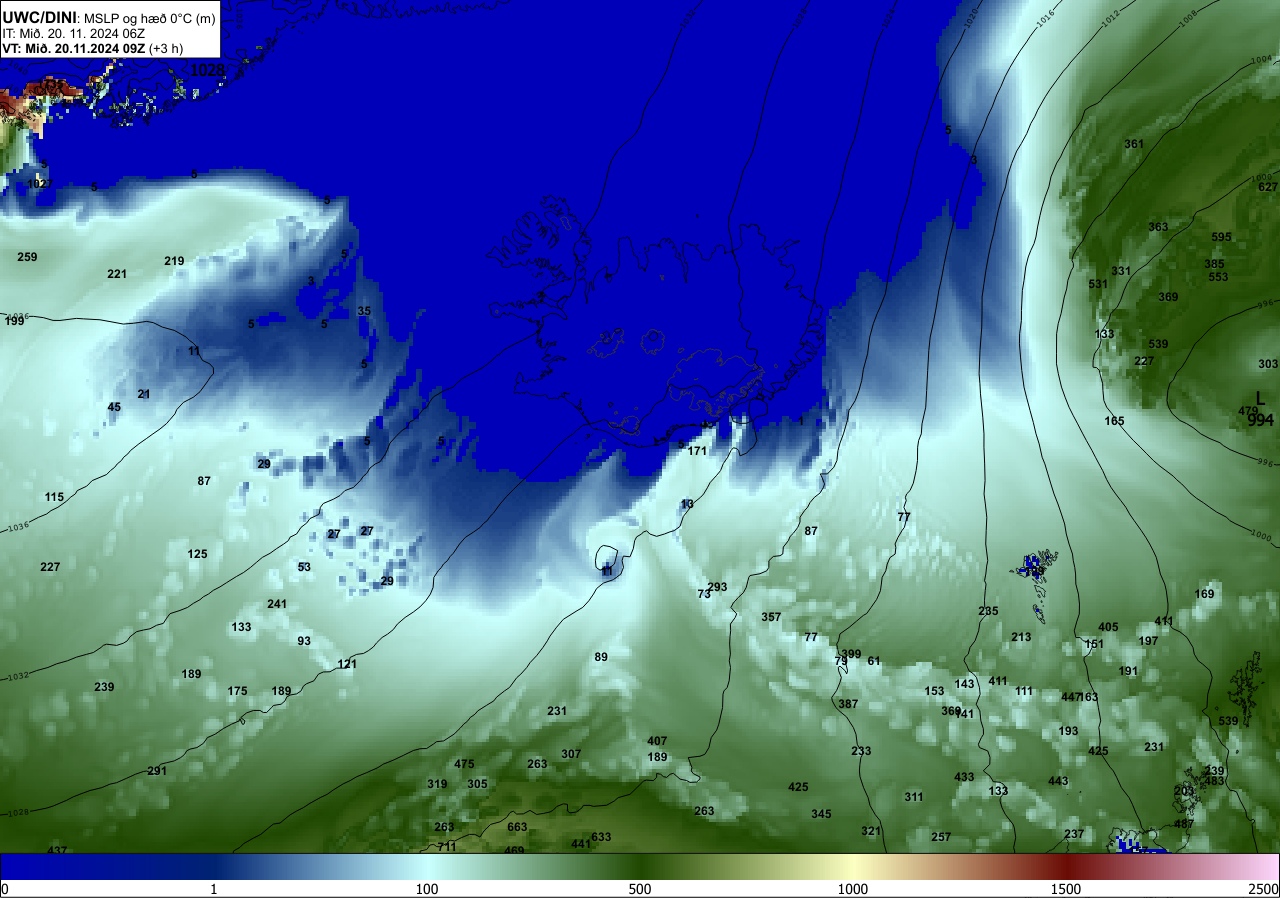Click the 291 height value
The image size is (1280, 898).
coord(157,771)
